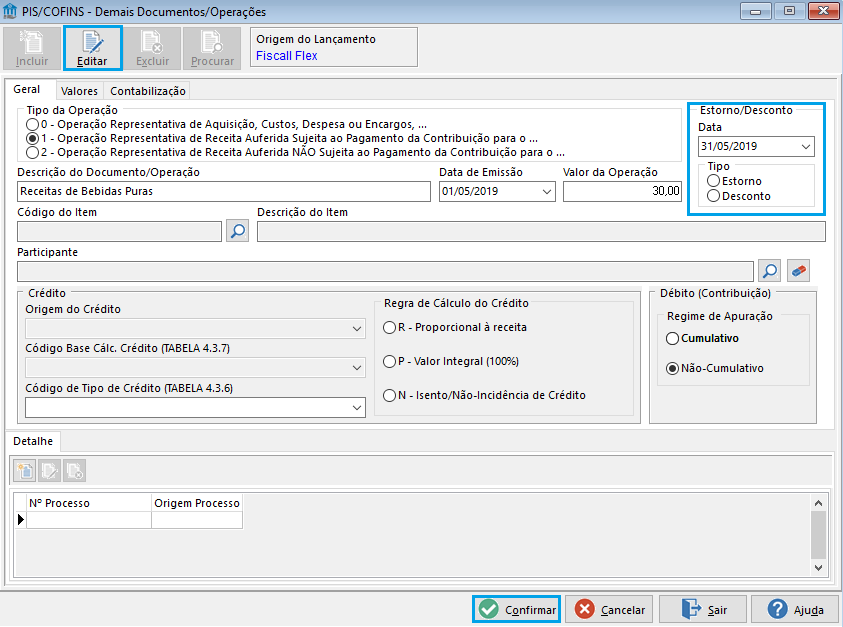
Task: Choose Desconto radio option
Action: (x=713, y=196)
